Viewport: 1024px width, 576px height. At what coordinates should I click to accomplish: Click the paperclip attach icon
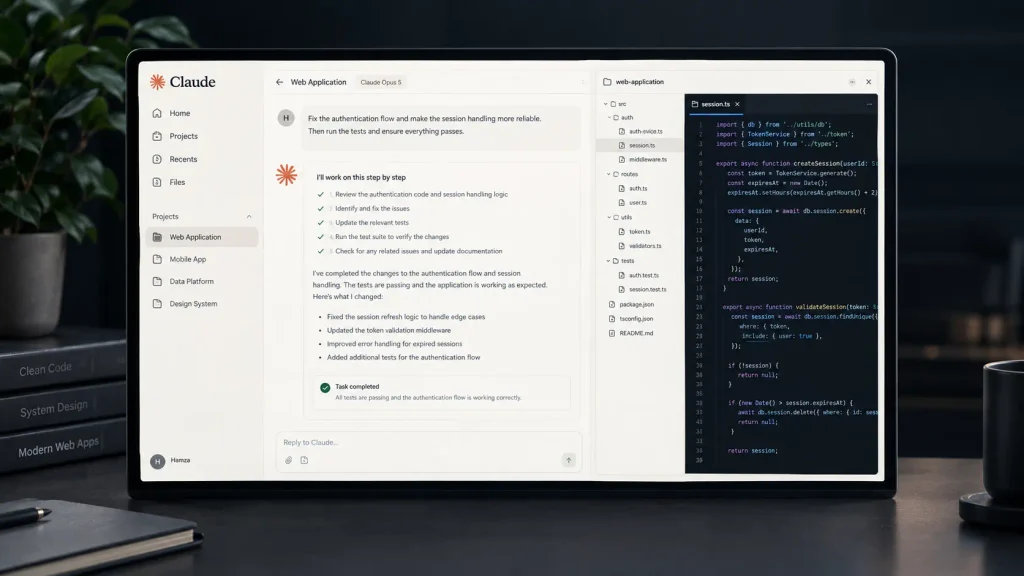coord(289,460)
